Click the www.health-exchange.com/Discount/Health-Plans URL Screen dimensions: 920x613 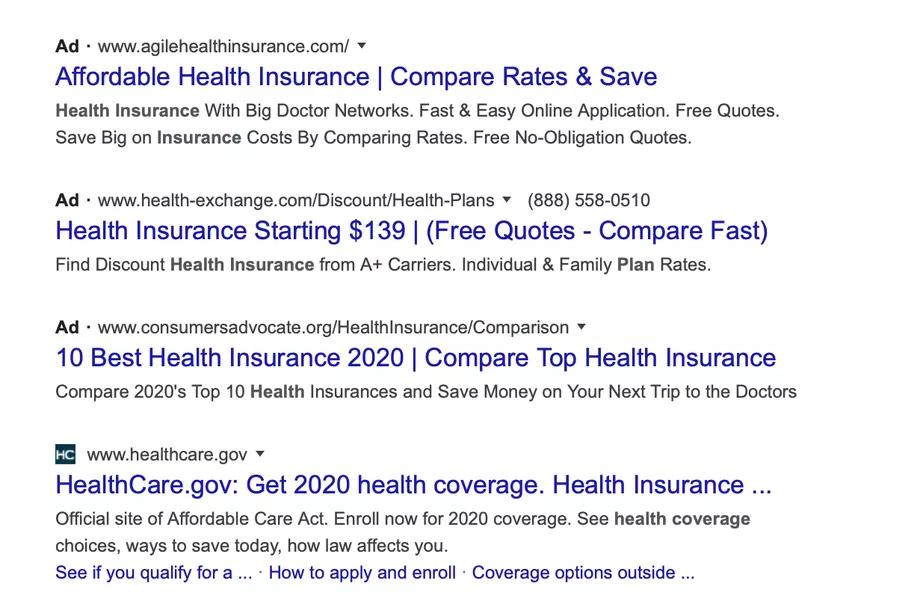point(296,201)
